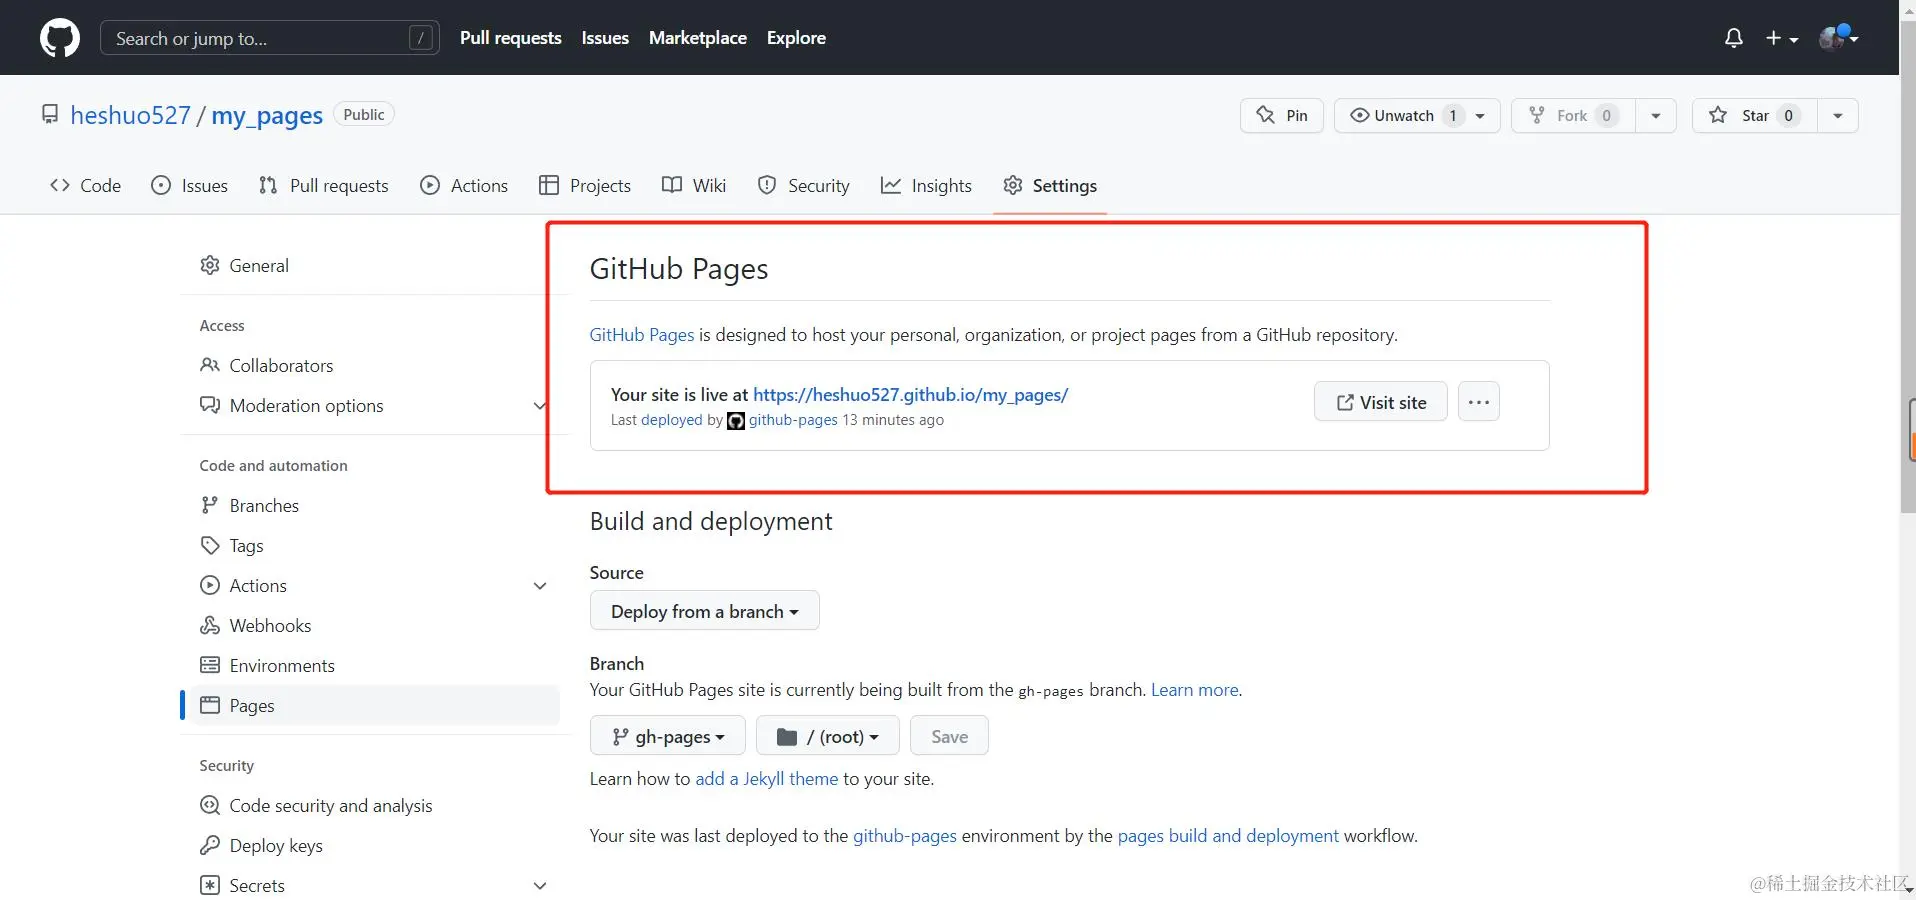The height and width of the screenshot is (900, 1916).
Task: Open the pages build and deployment link
Action: 1227,836
